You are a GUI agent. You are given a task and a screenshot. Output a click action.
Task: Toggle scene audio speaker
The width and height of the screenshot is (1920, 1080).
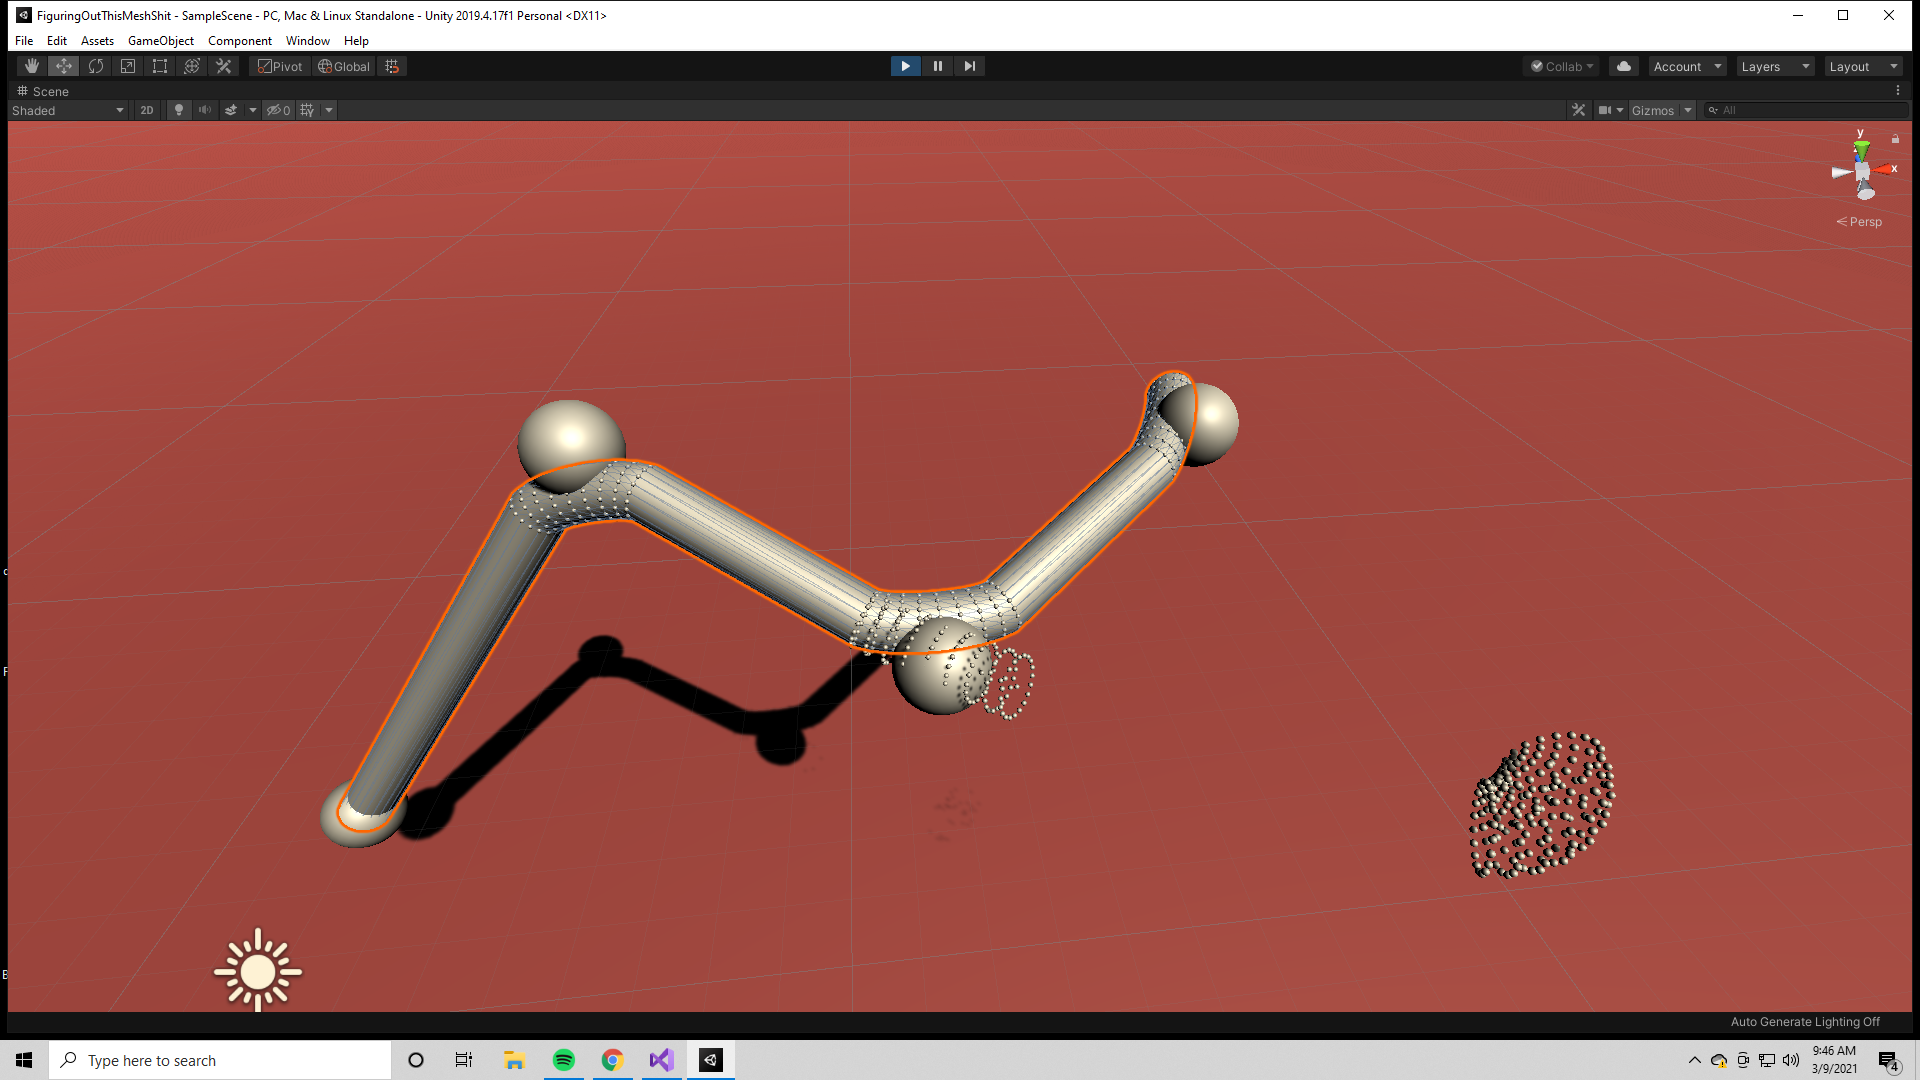tap(205, 110)
